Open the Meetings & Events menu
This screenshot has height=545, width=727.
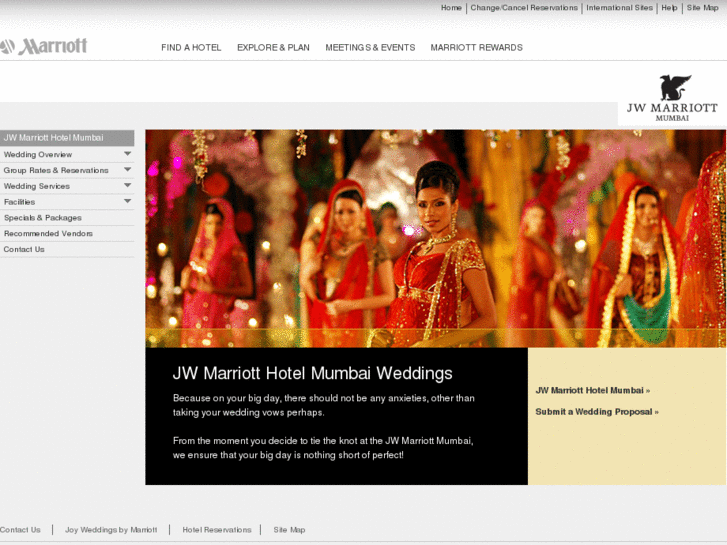pyautogui.click(x=370, y=48)
